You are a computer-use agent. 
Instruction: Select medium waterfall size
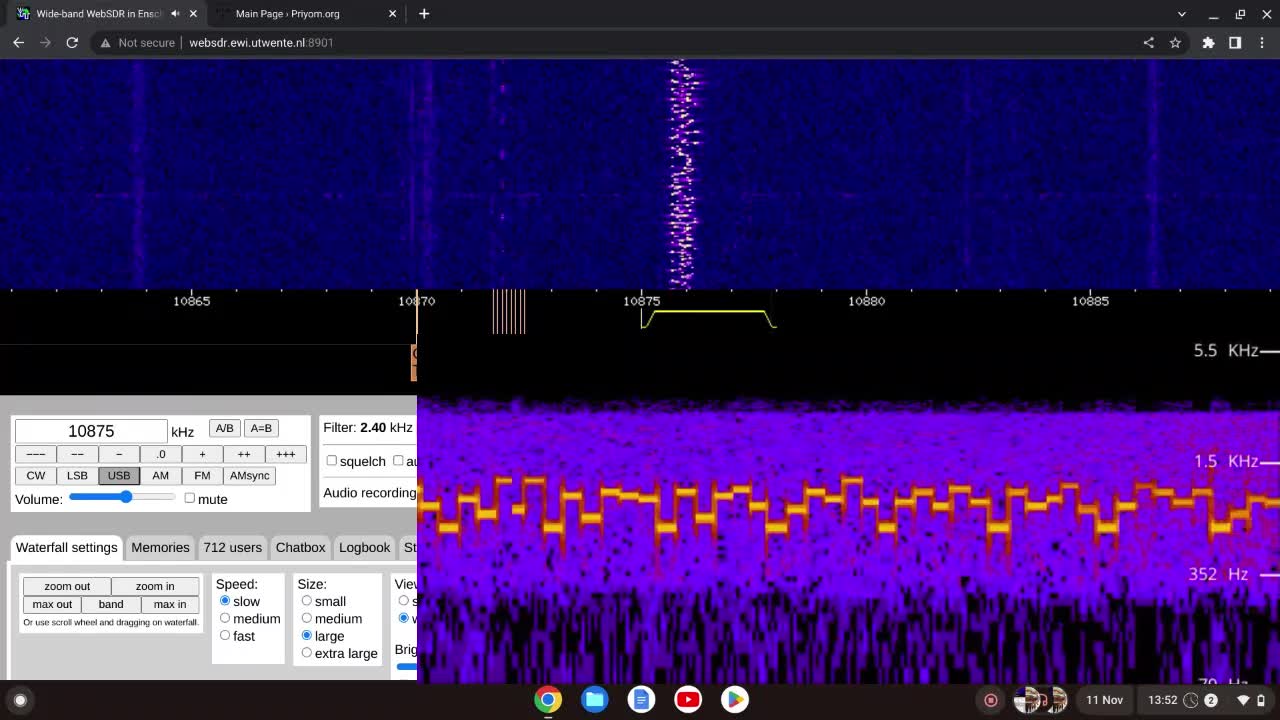306,618
